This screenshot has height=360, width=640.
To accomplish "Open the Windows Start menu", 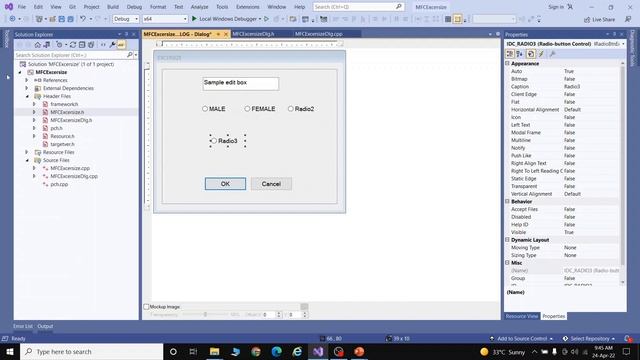I will point(10,351).
